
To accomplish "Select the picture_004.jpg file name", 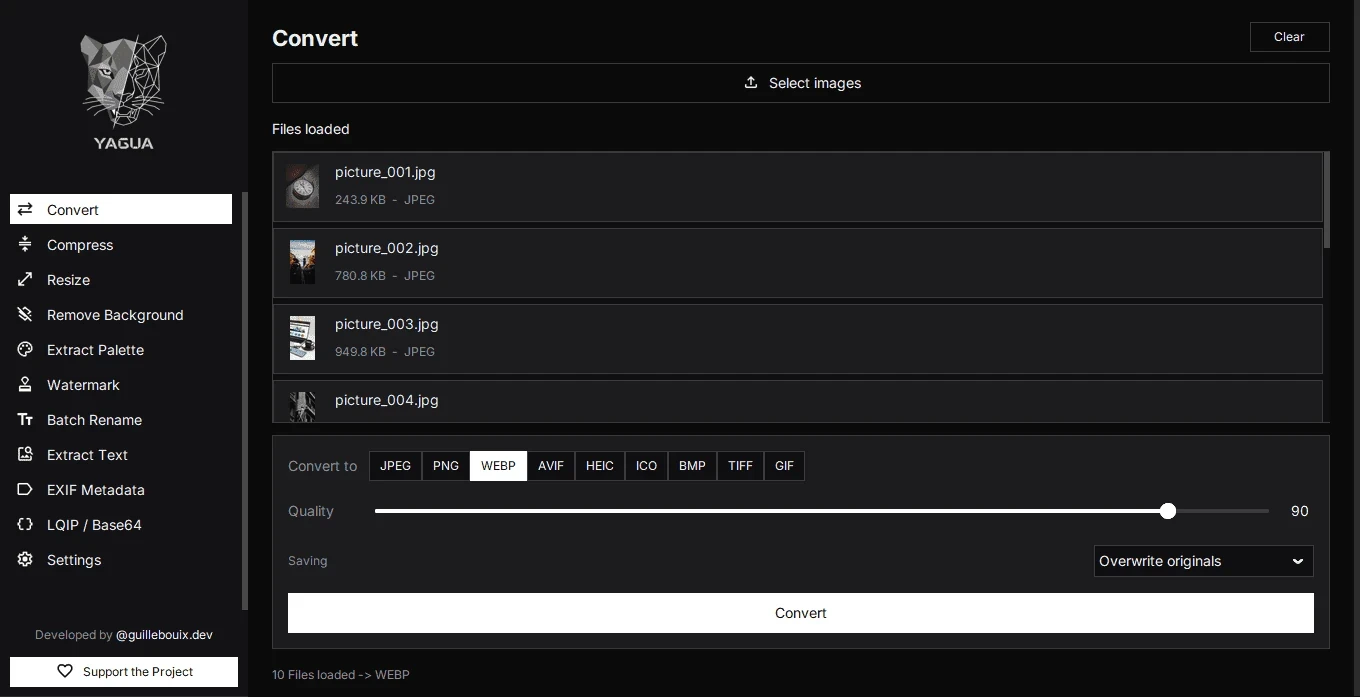I will [387, 400].
